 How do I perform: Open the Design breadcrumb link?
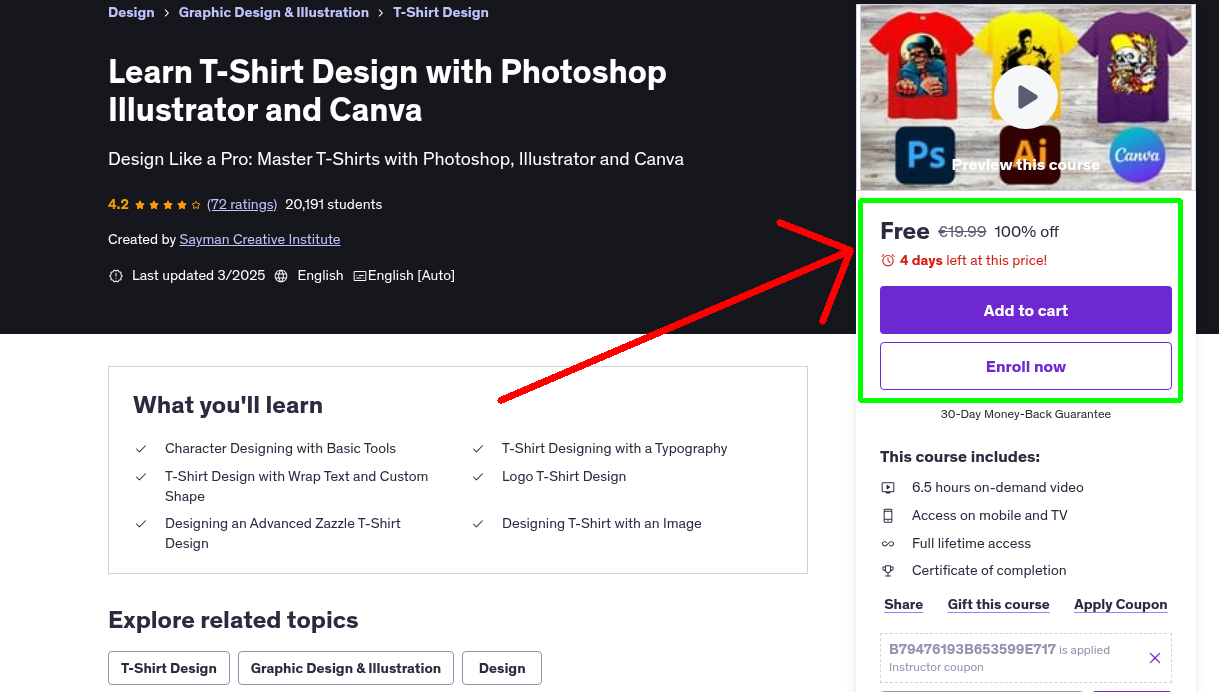[131, 13]
